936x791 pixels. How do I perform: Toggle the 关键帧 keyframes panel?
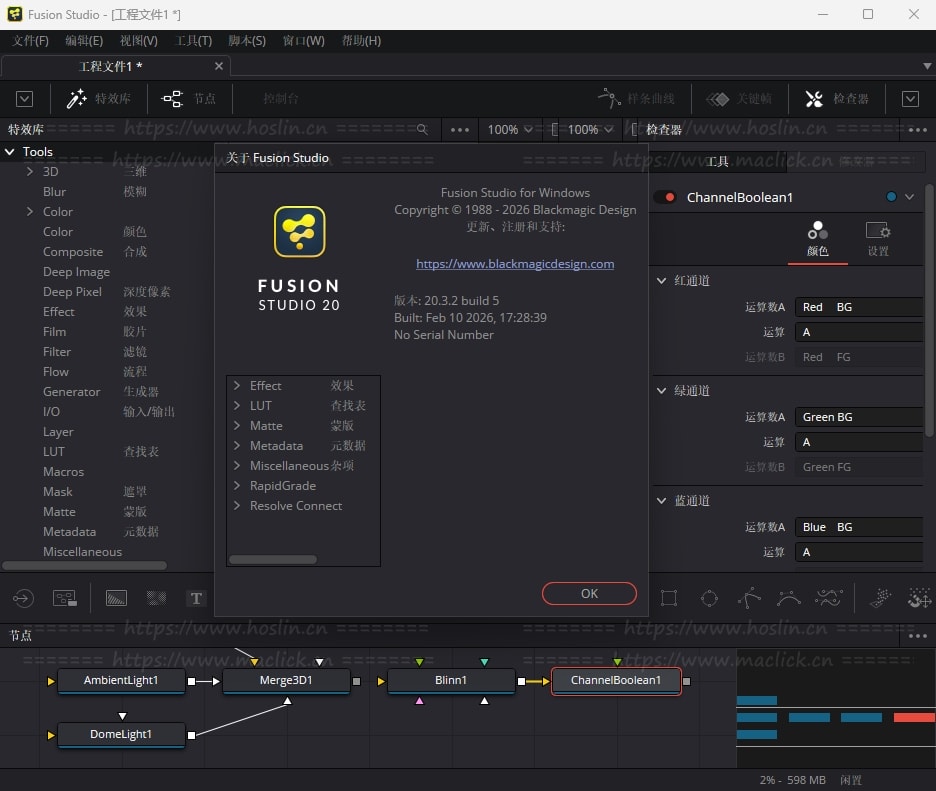pyautogui.click(x=739, y=99)
